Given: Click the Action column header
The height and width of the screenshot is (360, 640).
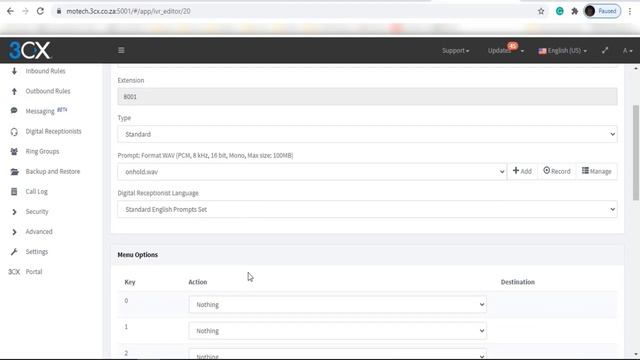Looking at the screenshot, I should pyautogui.click(x=198, y=282).
